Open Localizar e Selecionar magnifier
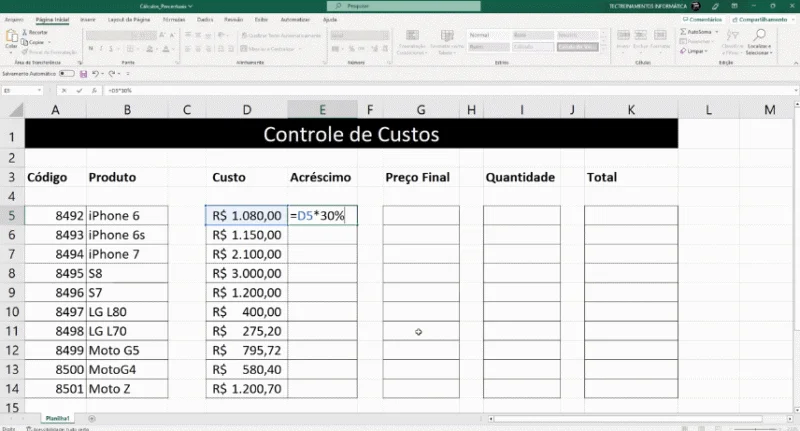Screen dimensions: 800x431 tap(759, 41)
